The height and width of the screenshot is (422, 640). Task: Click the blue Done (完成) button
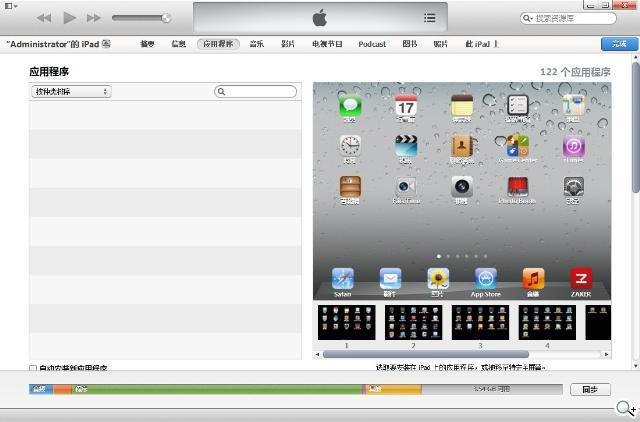tap(619, 44)
